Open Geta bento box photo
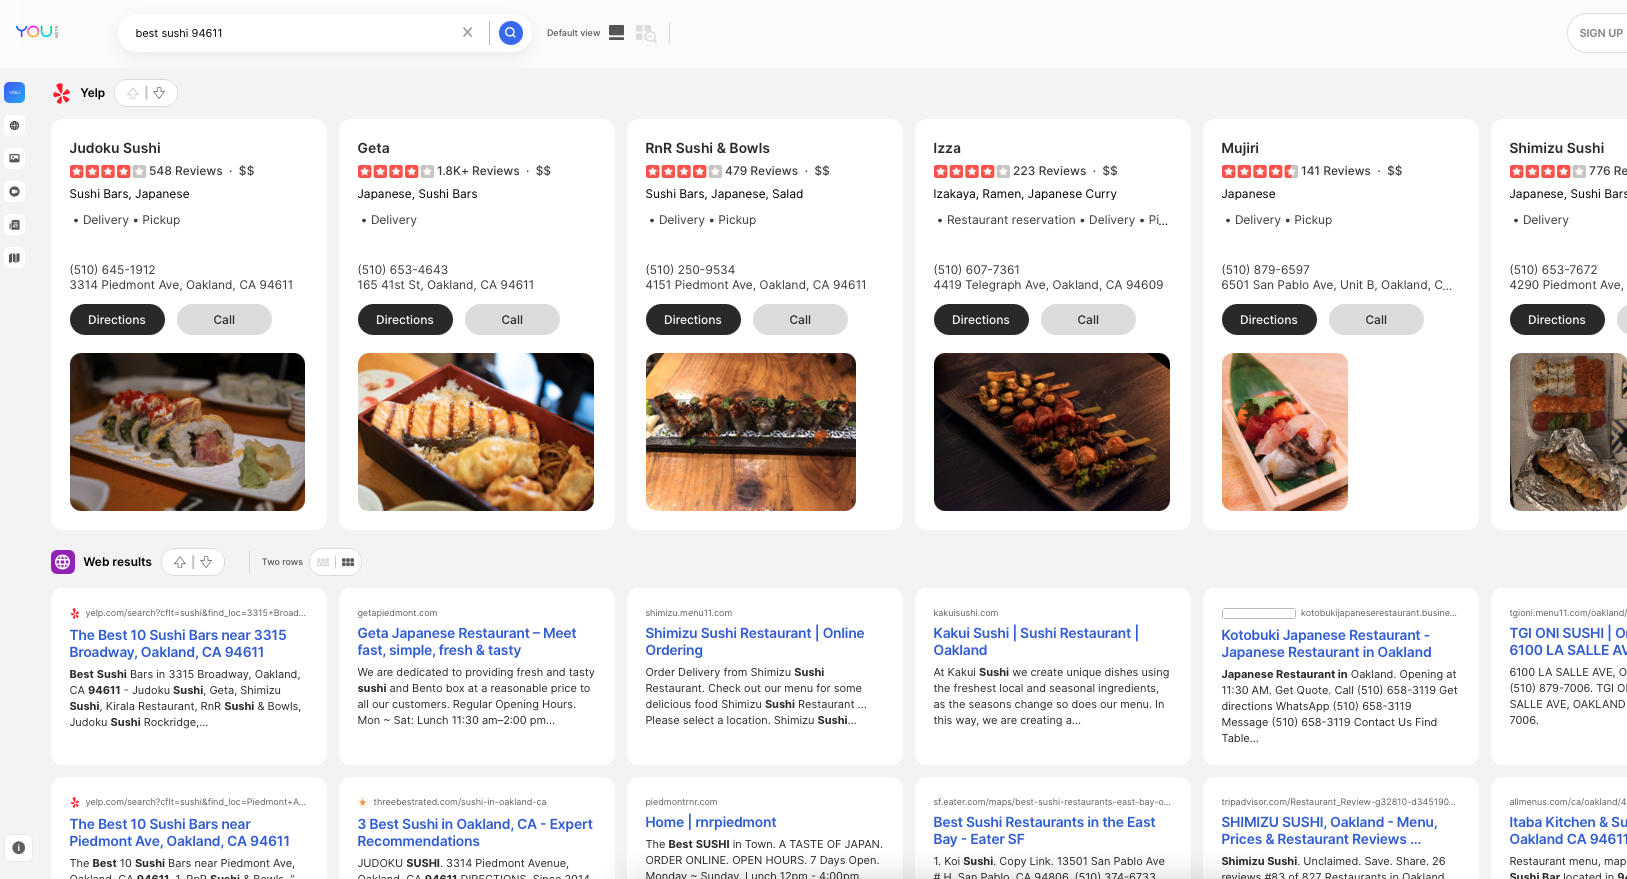1627x879 pixels. [x=476, y=432]
